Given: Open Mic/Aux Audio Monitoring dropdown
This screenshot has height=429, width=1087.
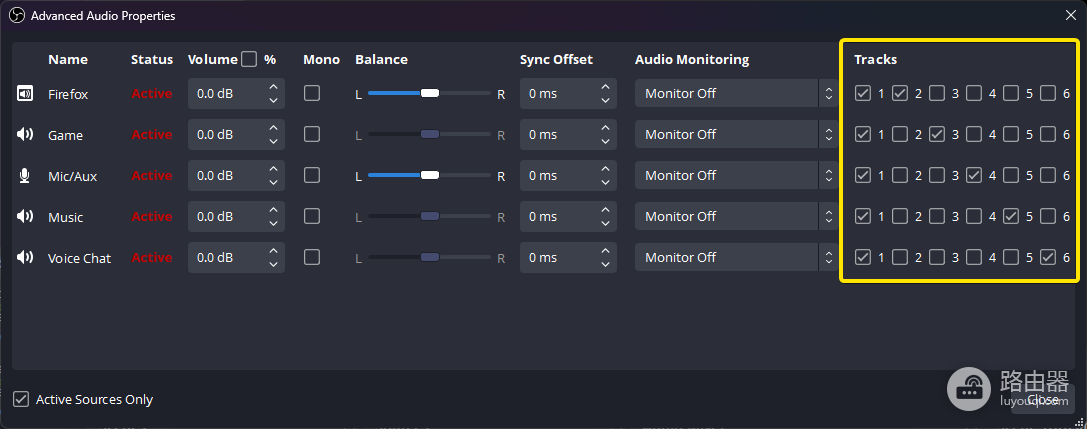Looking at the screenshot, I should pyautogui.click(x=735, y=175).
